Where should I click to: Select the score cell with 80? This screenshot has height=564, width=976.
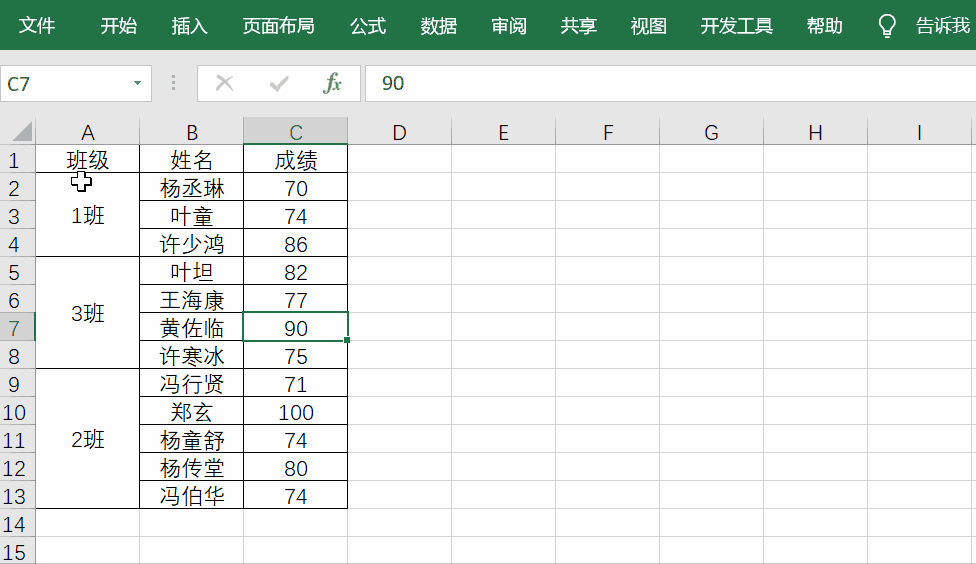pos(296,468)
